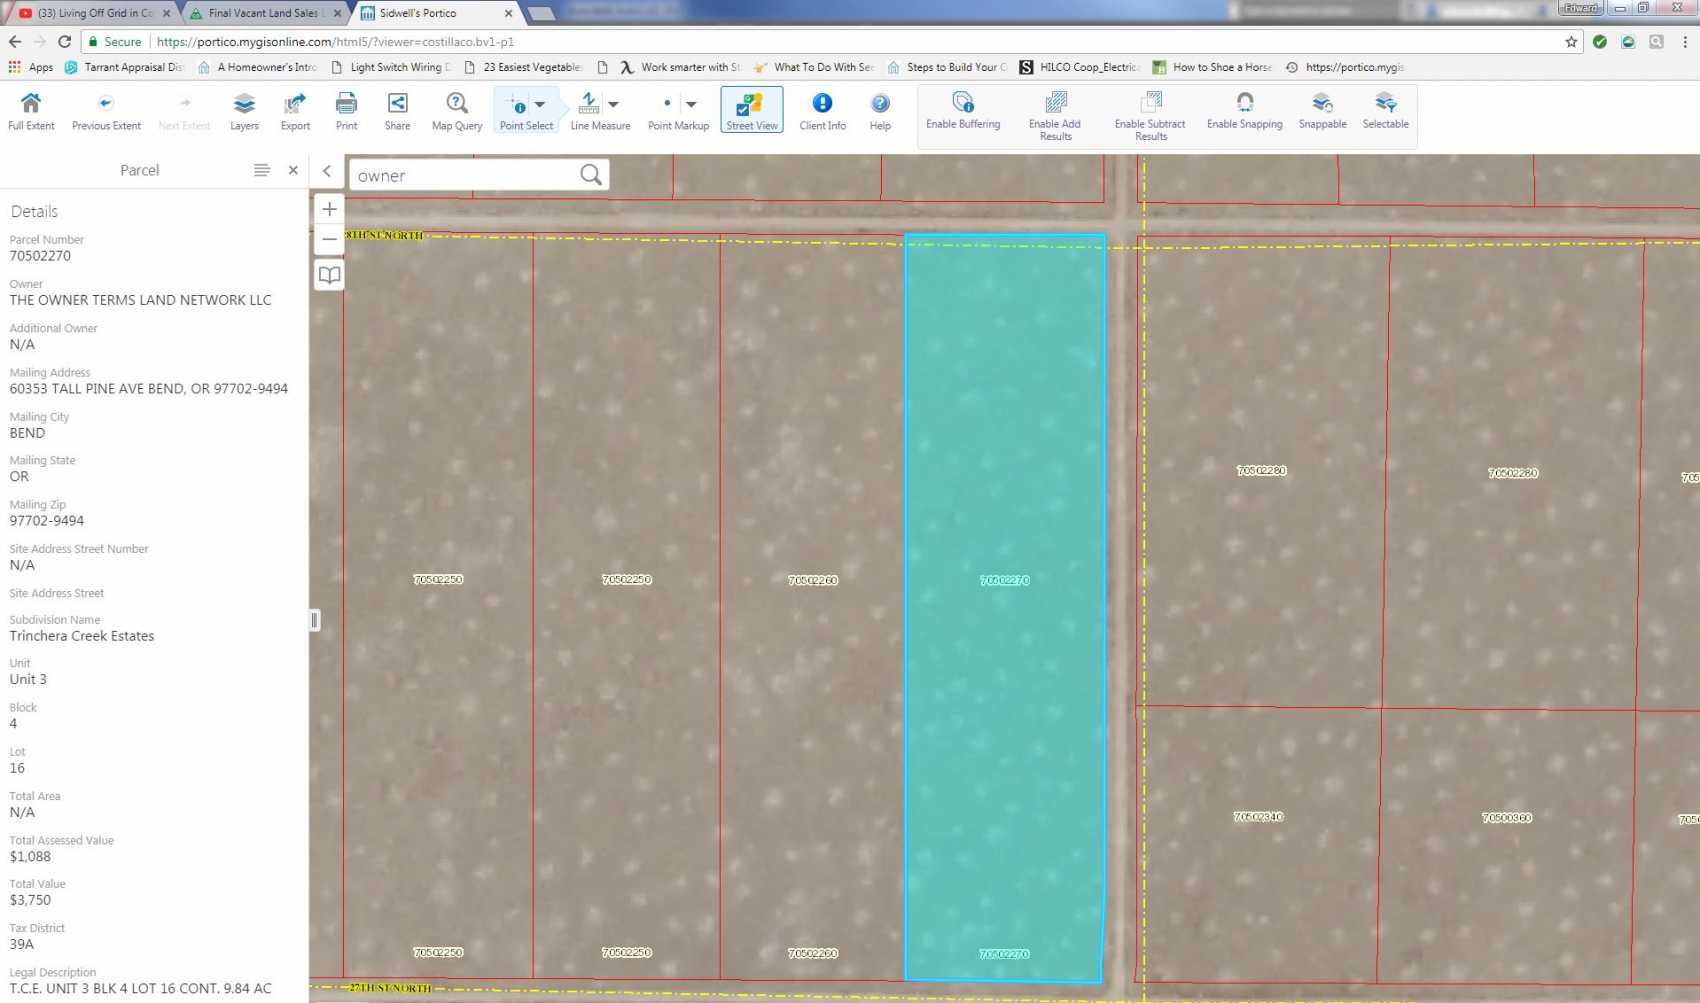Image resolution: width=1700 pixels, height=1003 pixels.
Task: Open Work smarter with St bookmark
Action: pyautogui.click(x=680, y=67)
